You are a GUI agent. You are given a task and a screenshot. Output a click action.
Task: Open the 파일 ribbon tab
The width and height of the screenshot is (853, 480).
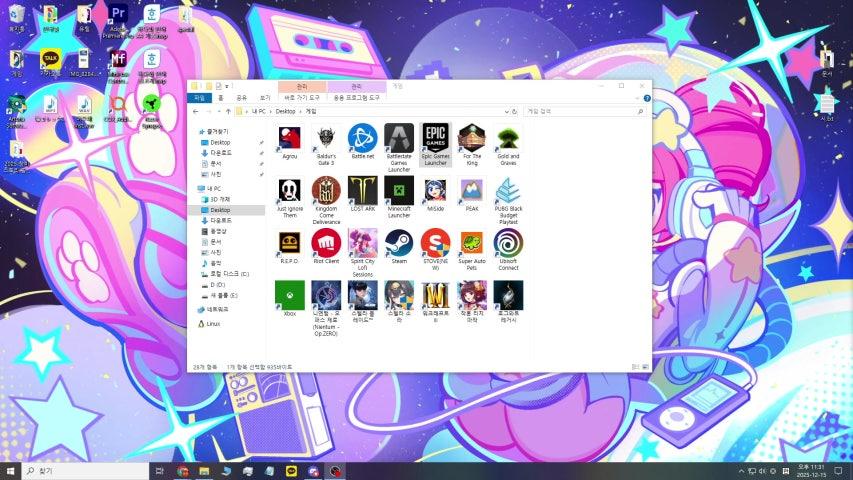click(x=199, y=98)
